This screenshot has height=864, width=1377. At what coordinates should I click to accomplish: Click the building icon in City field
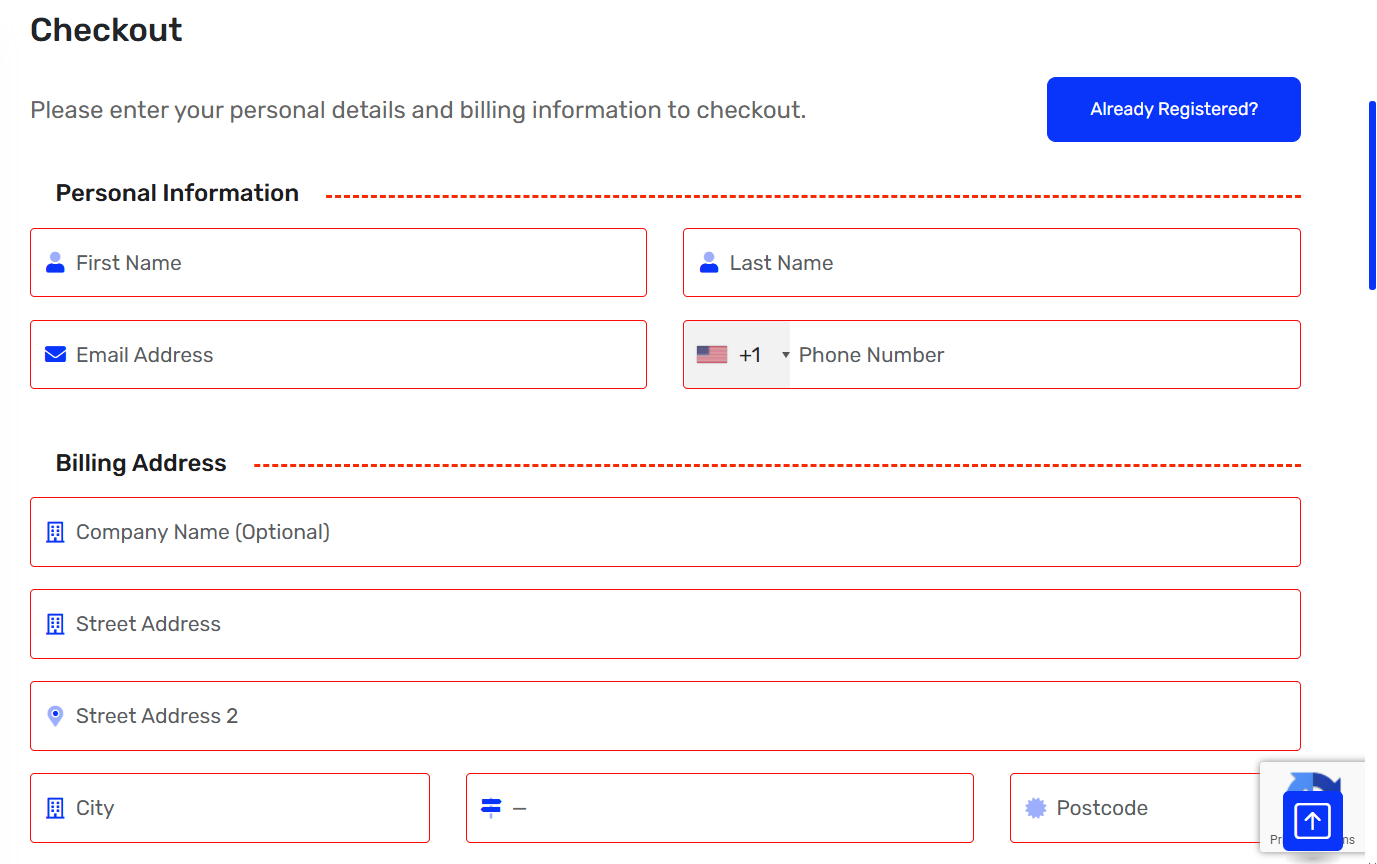tap(56, 808)
